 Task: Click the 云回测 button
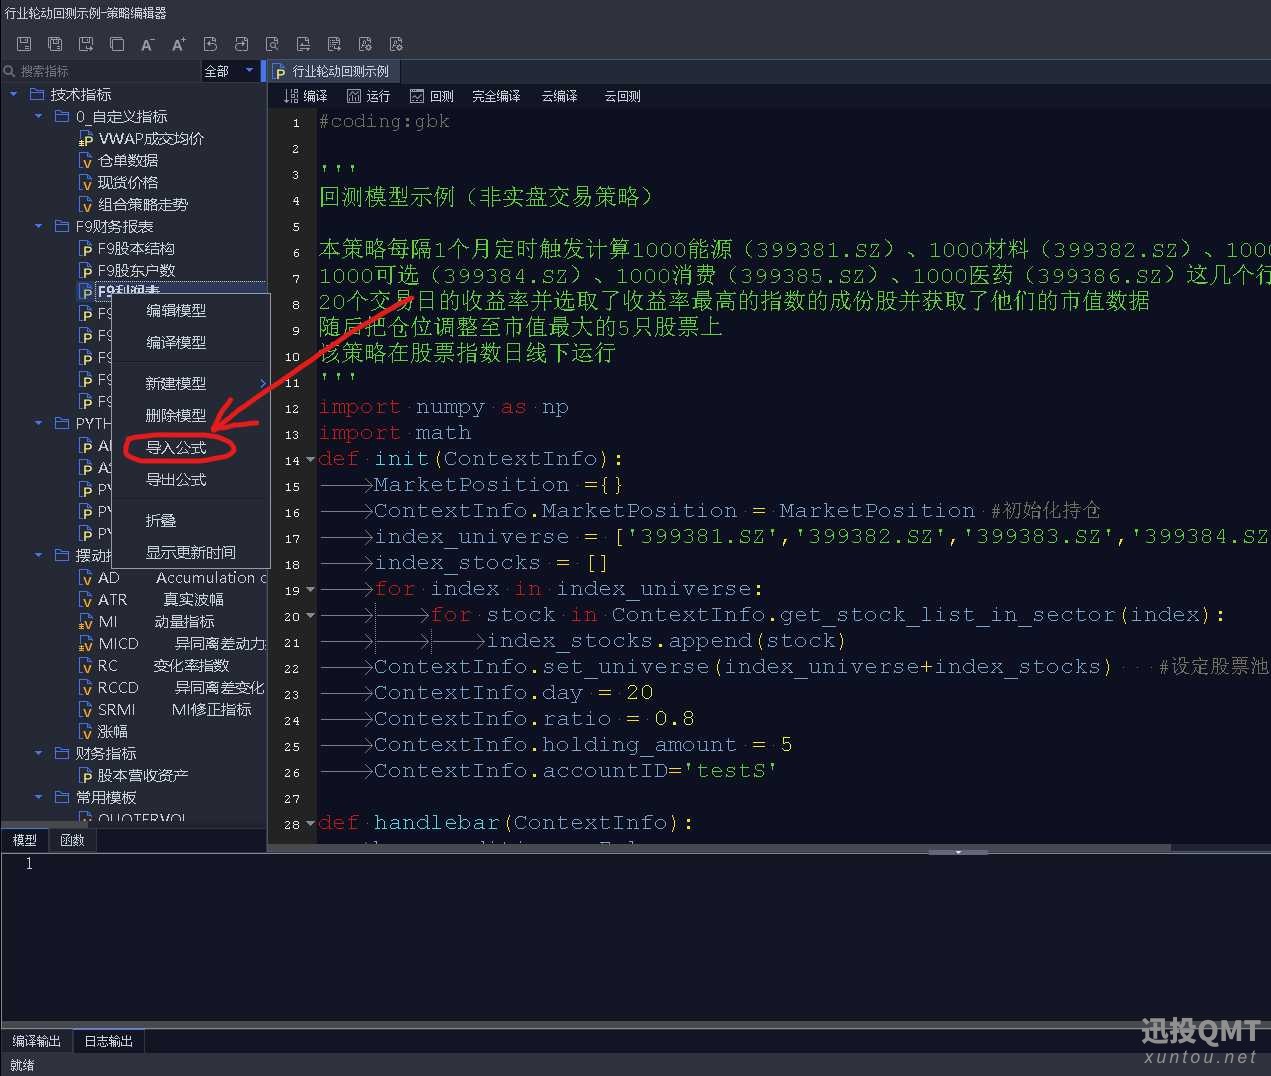[622, 96]
